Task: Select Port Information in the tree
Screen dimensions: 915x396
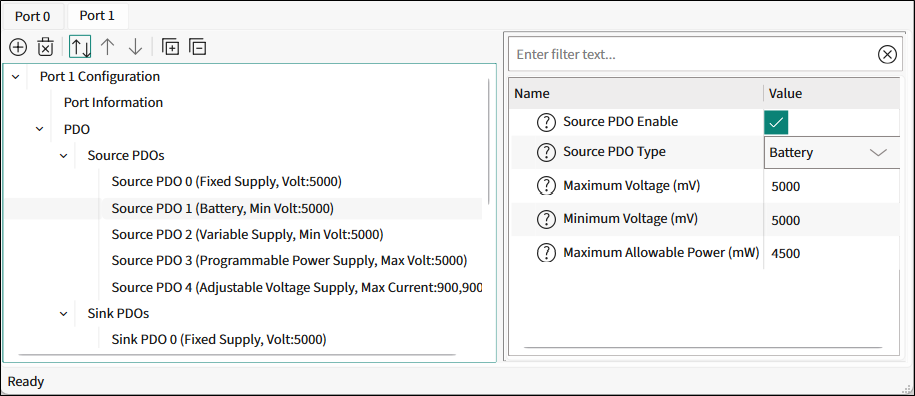Action: click(x=113, y=103)
